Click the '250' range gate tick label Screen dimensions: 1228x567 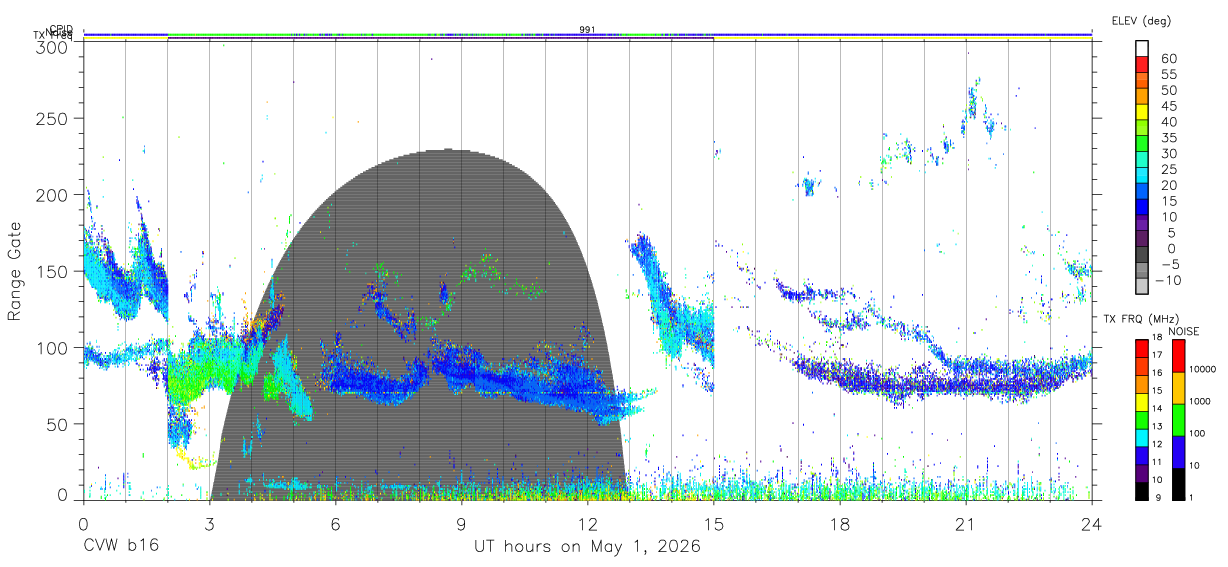54,119
